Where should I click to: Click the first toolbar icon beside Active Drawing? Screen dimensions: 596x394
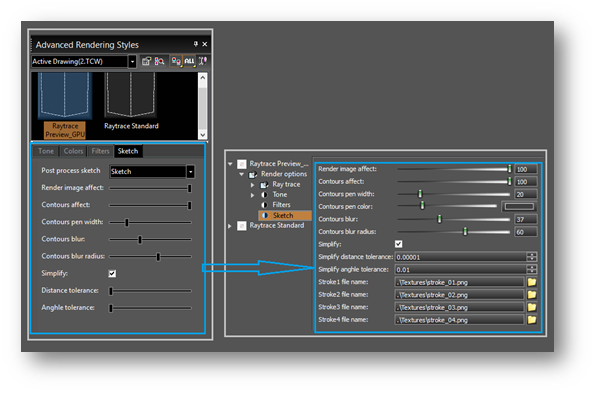pyautogui.click(x=146, y=61)
